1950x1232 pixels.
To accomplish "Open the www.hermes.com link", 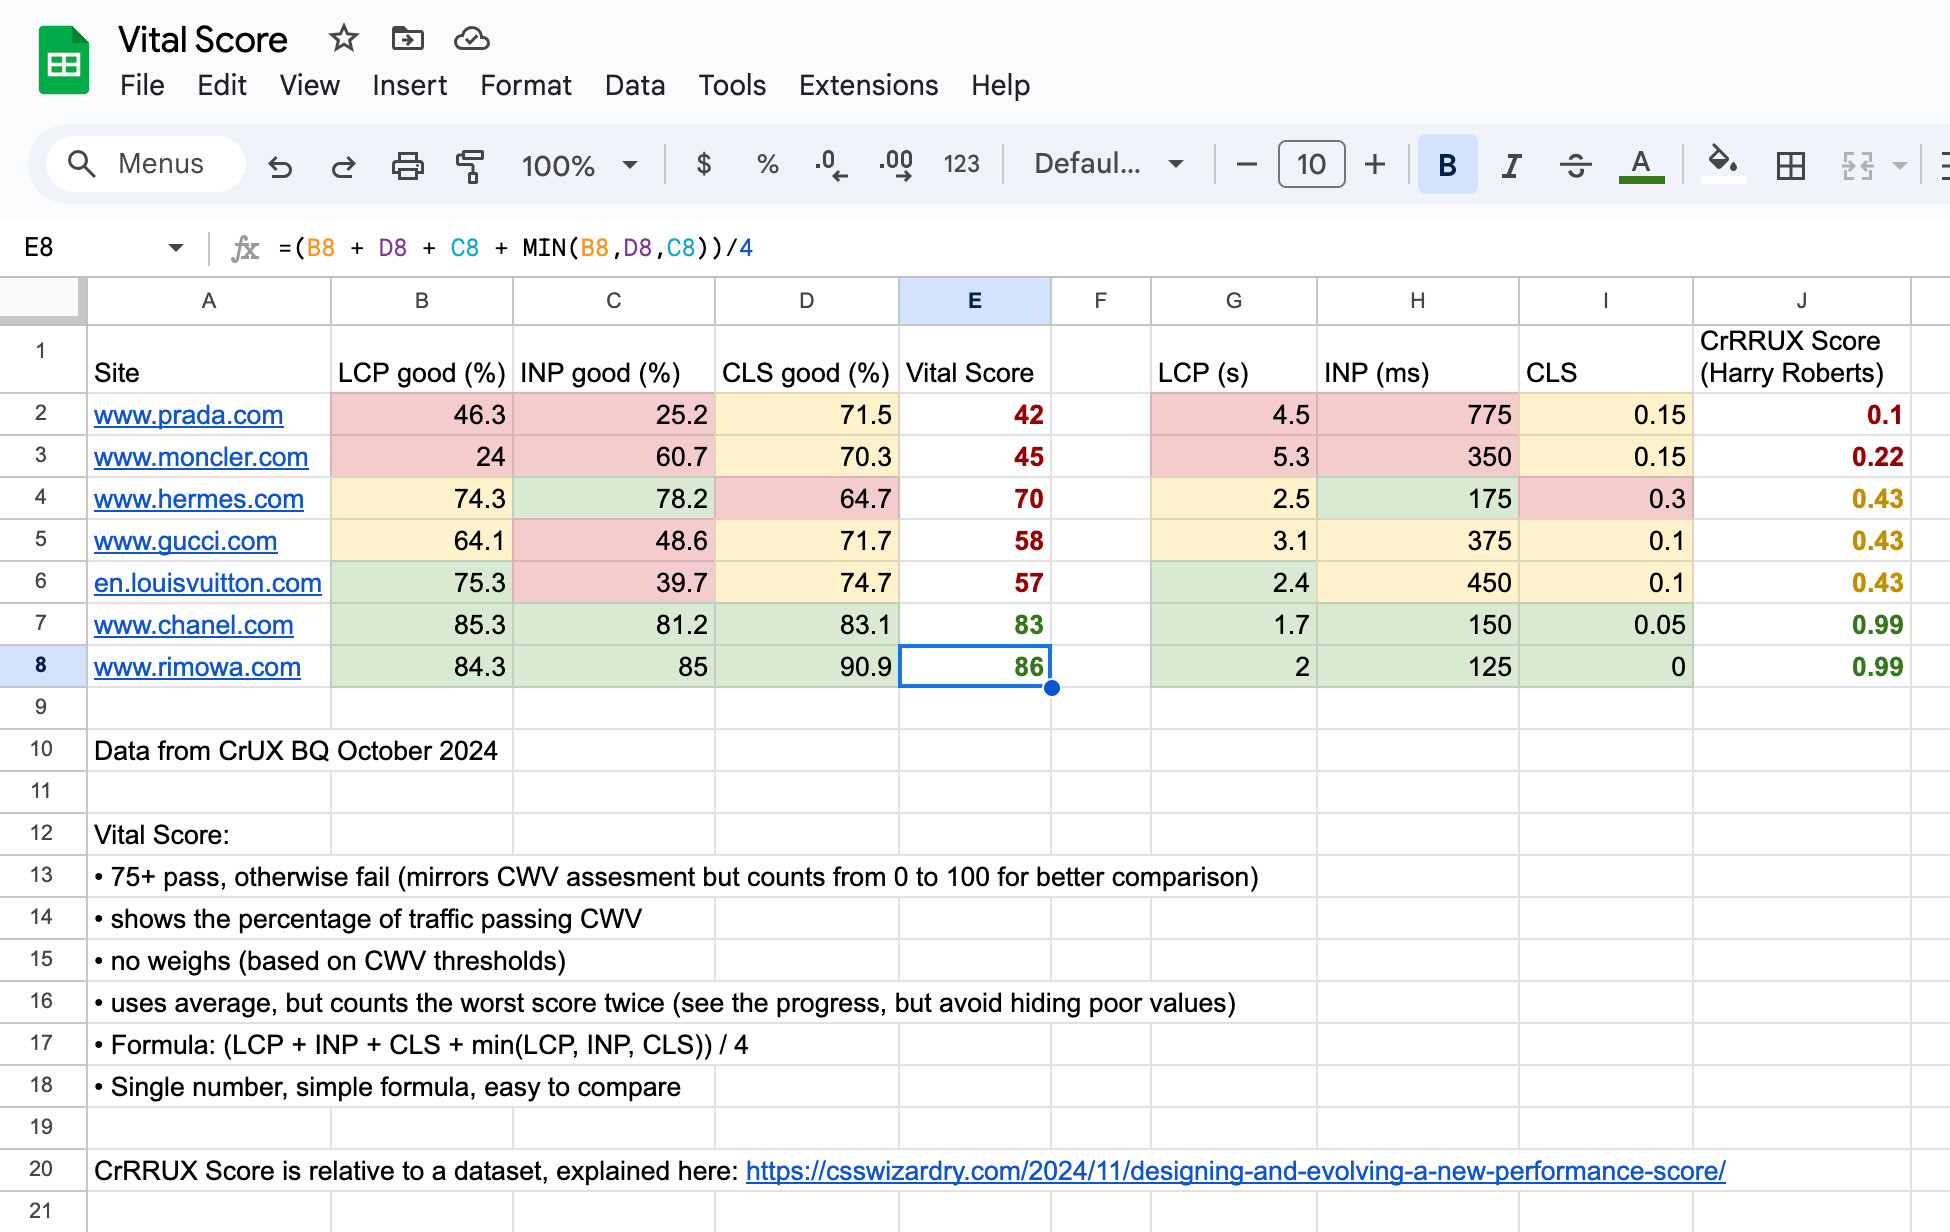I will coord(199,499).
